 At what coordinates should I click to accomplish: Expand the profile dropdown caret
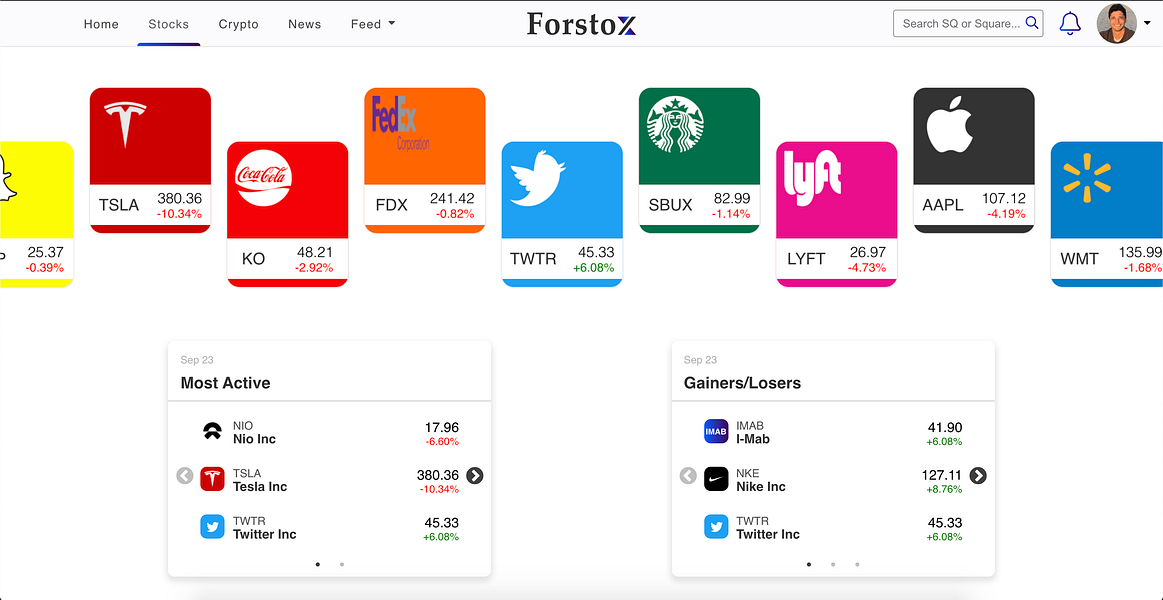click(1147, 24)
